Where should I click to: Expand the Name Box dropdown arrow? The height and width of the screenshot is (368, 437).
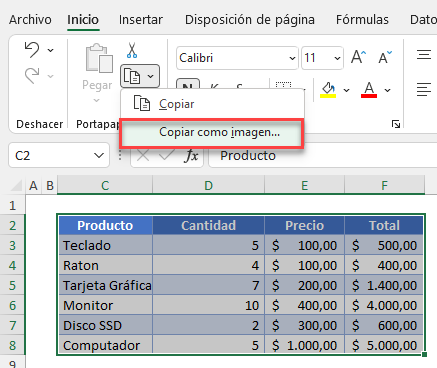pyautogui.click(x=99, y=155)
